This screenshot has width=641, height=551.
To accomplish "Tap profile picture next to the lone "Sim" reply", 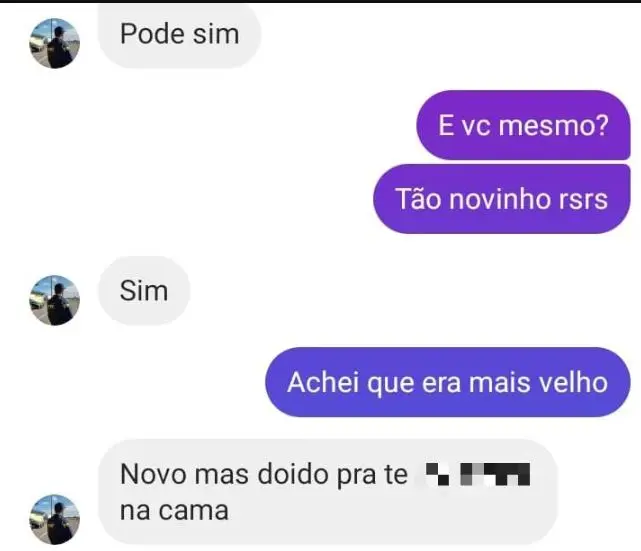I will [54, 300].
